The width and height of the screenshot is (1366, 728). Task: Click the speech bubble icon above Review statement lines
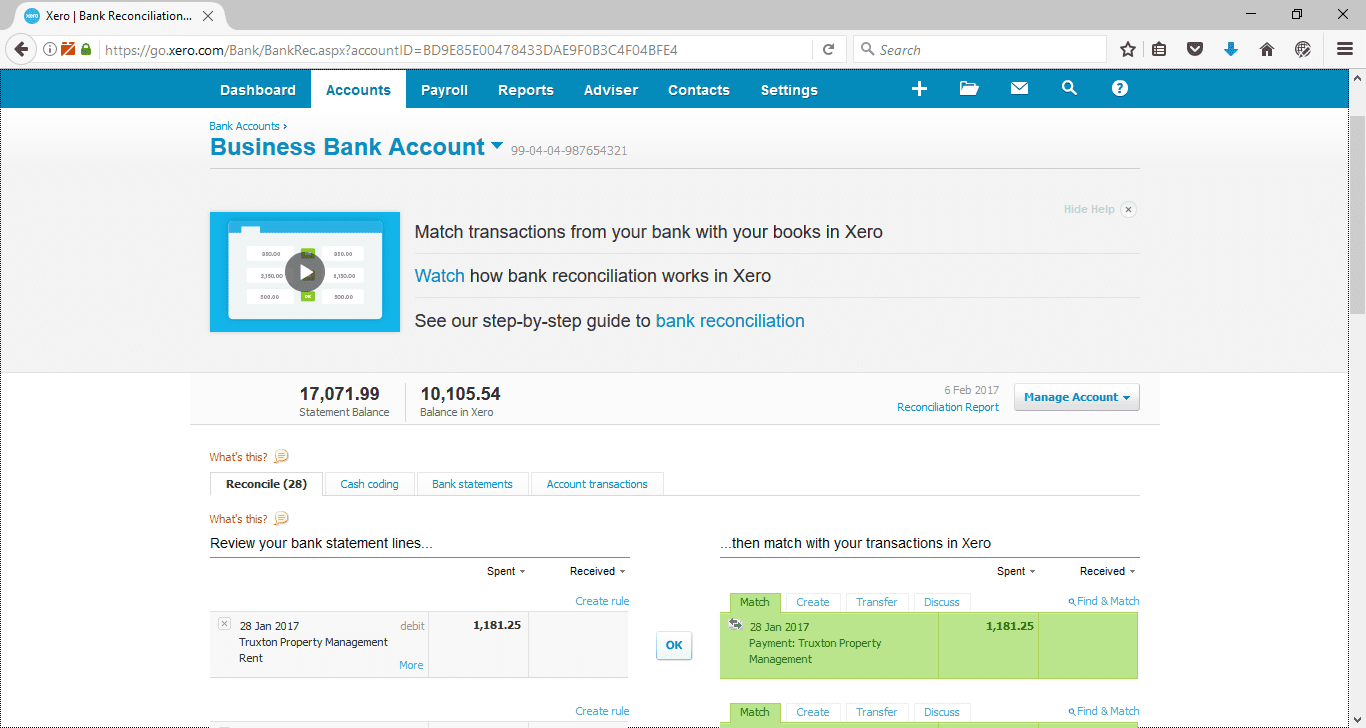click(x=281, y=518)
